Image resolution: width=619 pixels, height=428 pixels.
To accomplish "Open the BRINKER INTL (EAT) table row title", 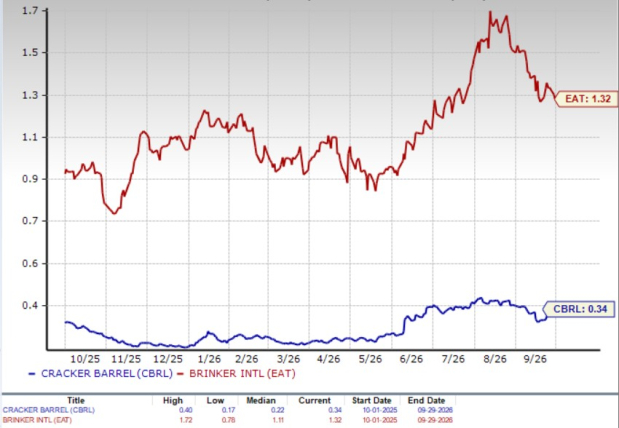I will 38,420.
